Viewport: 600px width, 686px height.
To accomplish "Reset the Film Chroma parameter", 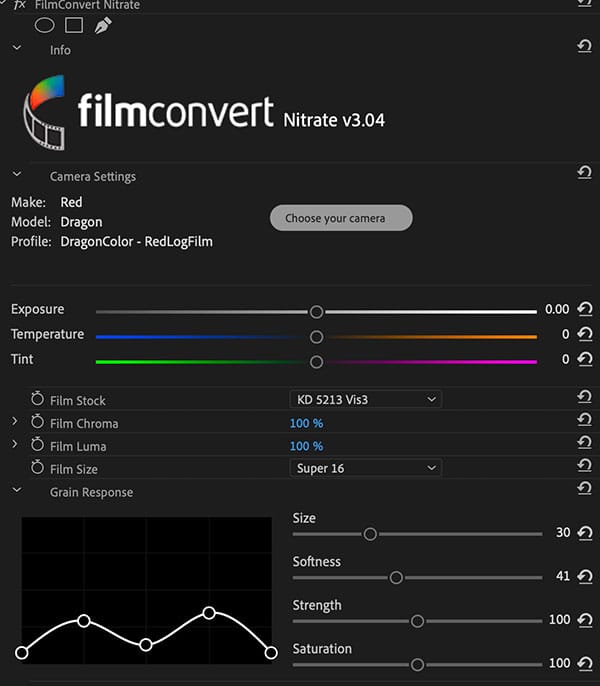I will coord(584,420).
